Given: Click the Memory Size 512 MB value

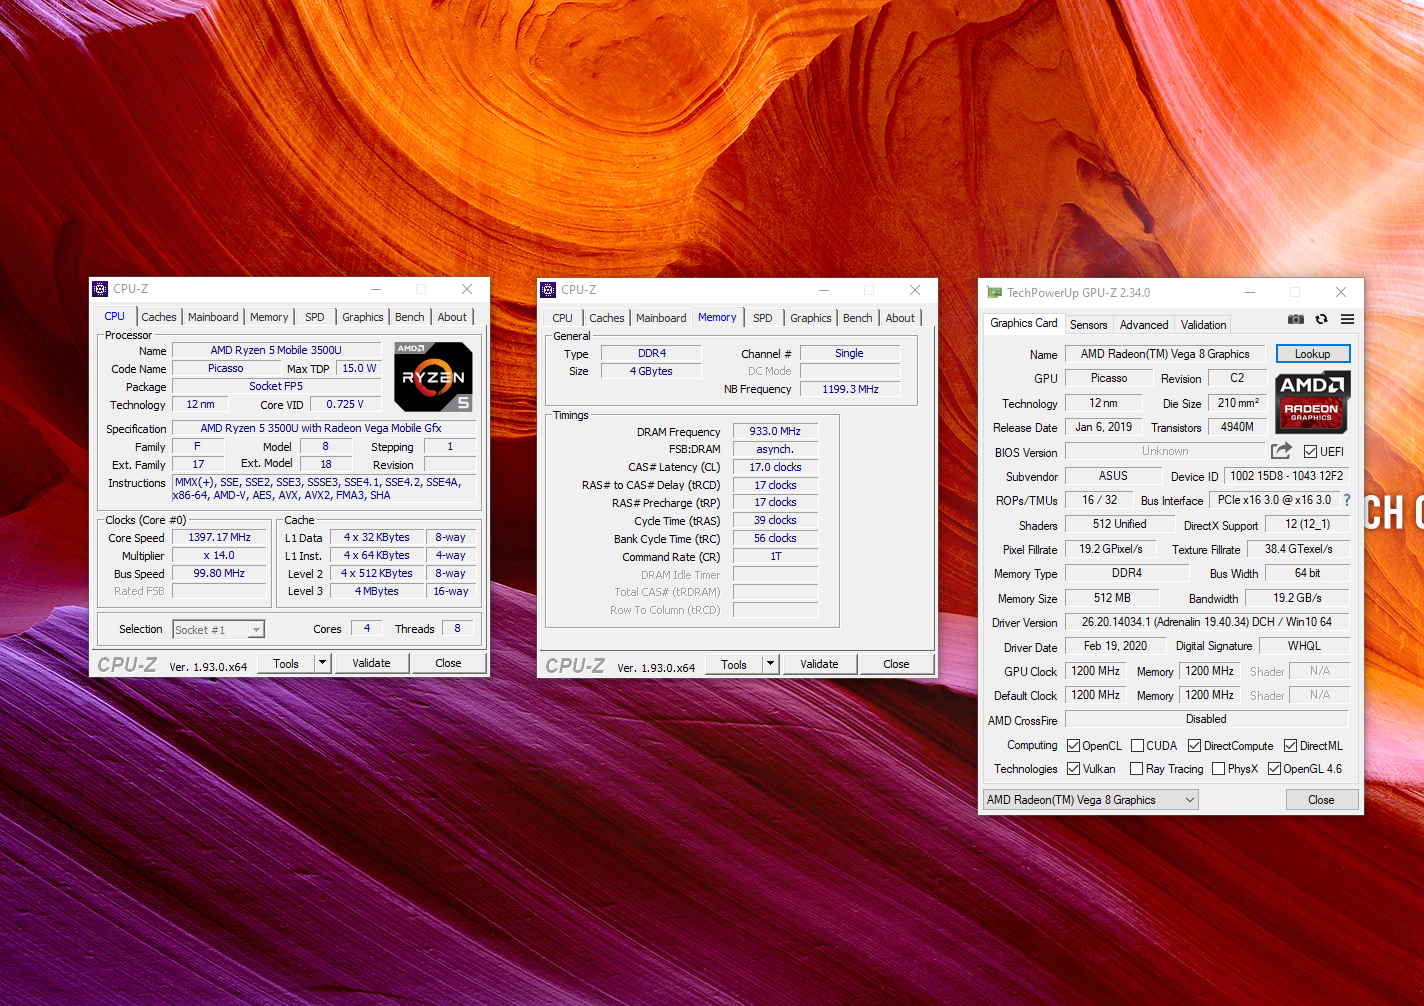Looking at the screenshot, I should (x=1112, y=598).
